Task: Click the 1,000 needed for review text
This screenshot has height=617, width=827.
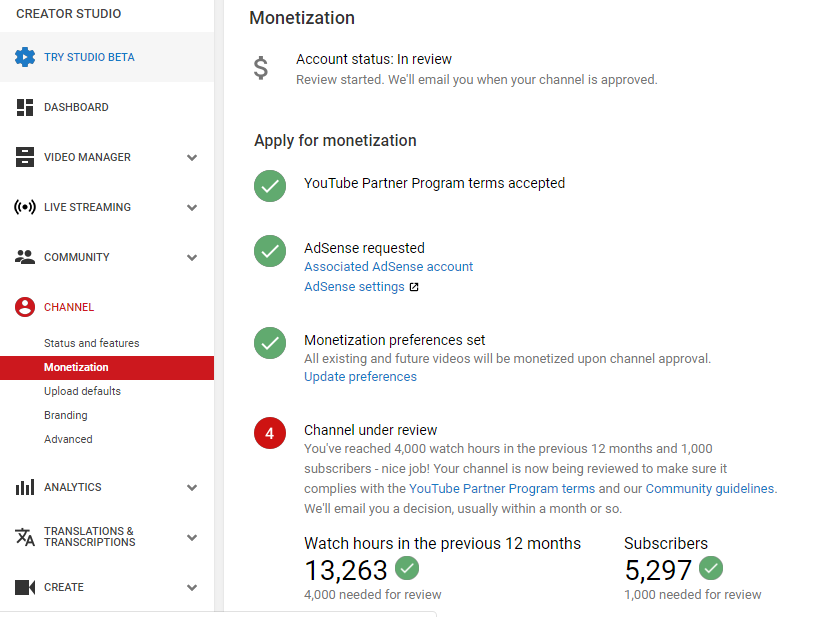Action: coord(693,595)
